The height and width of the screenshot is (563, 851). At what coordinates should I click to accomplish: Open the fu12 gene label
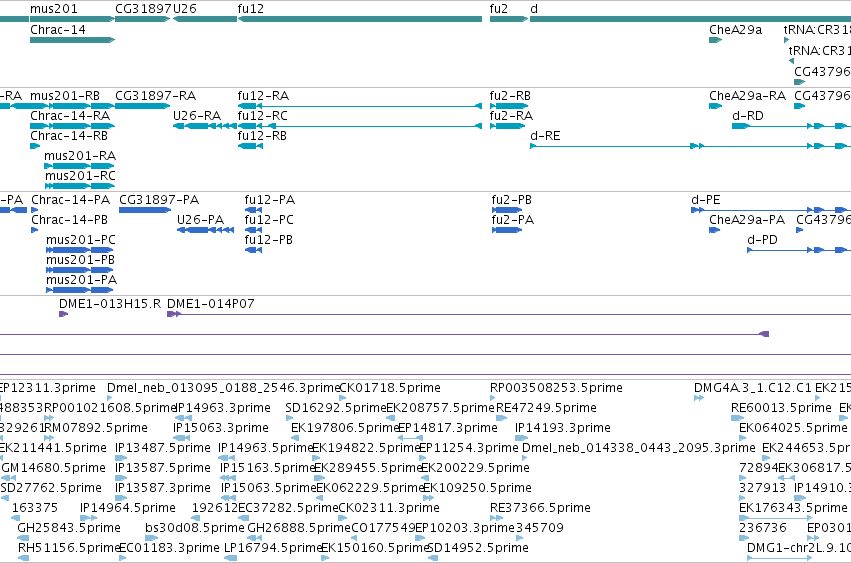(x=251, y=9)
